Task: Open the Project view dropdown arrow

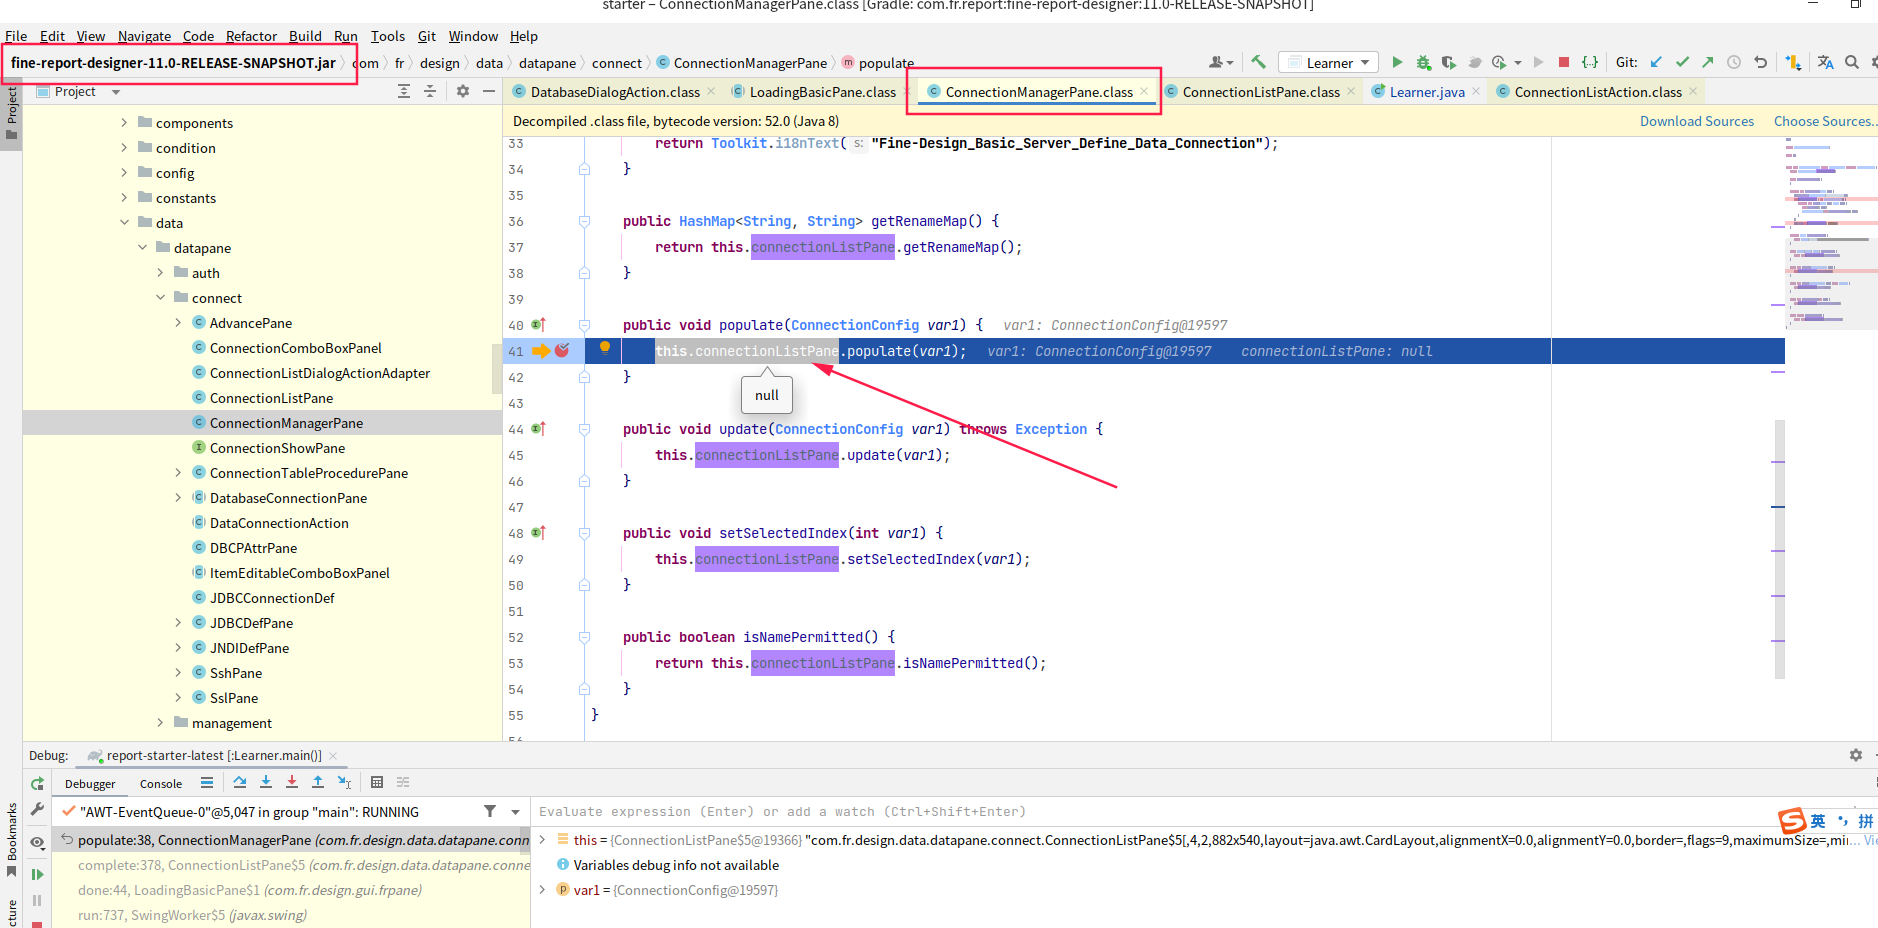Action: (x=116, y=92)
